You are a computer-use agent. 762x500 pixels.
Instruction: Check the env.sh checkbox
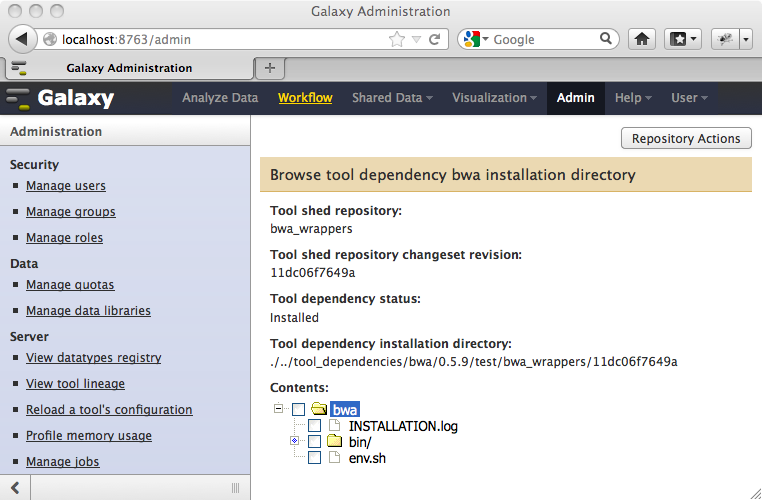pos(314,458)
